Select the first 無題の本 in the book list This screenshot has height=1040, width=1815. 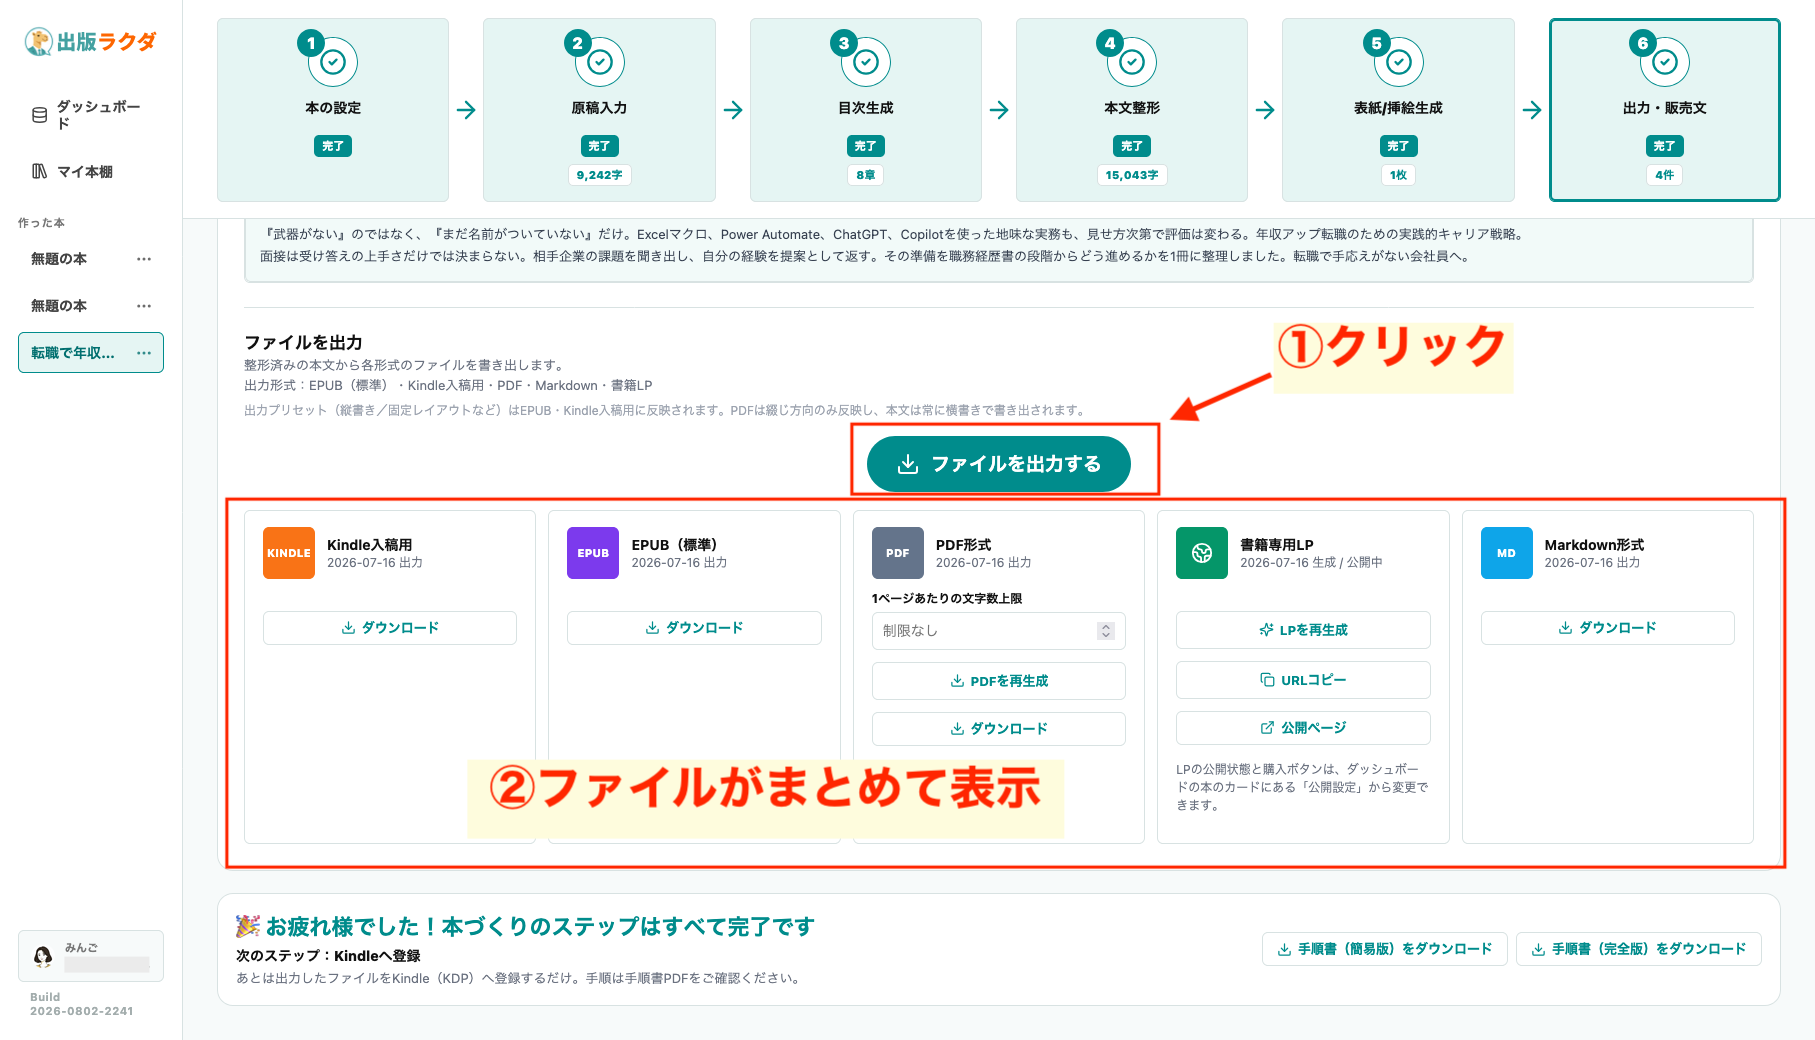click(x=59, y=259)
